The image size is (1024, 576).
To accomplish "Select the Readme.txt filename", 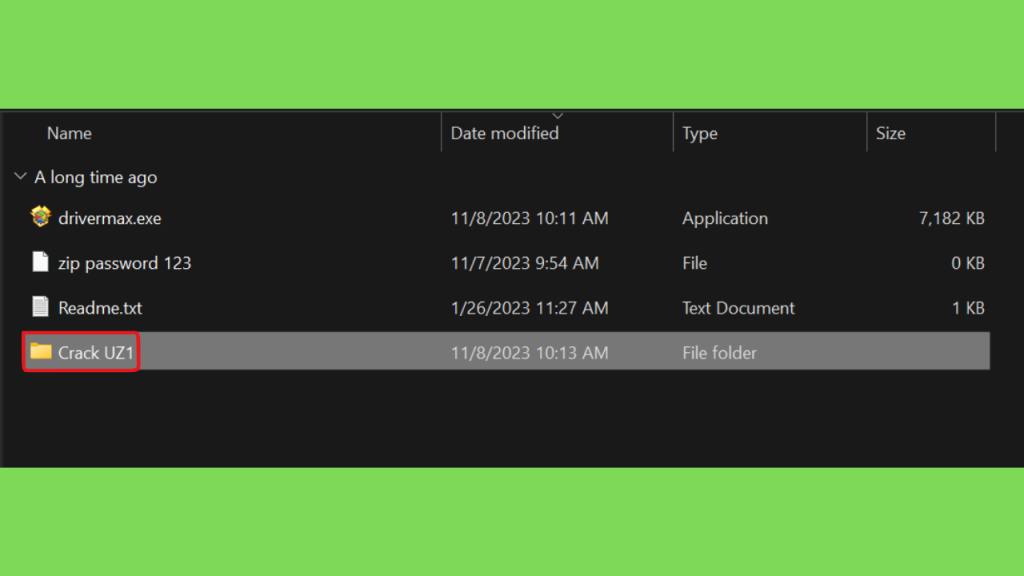I will [100, 308].
